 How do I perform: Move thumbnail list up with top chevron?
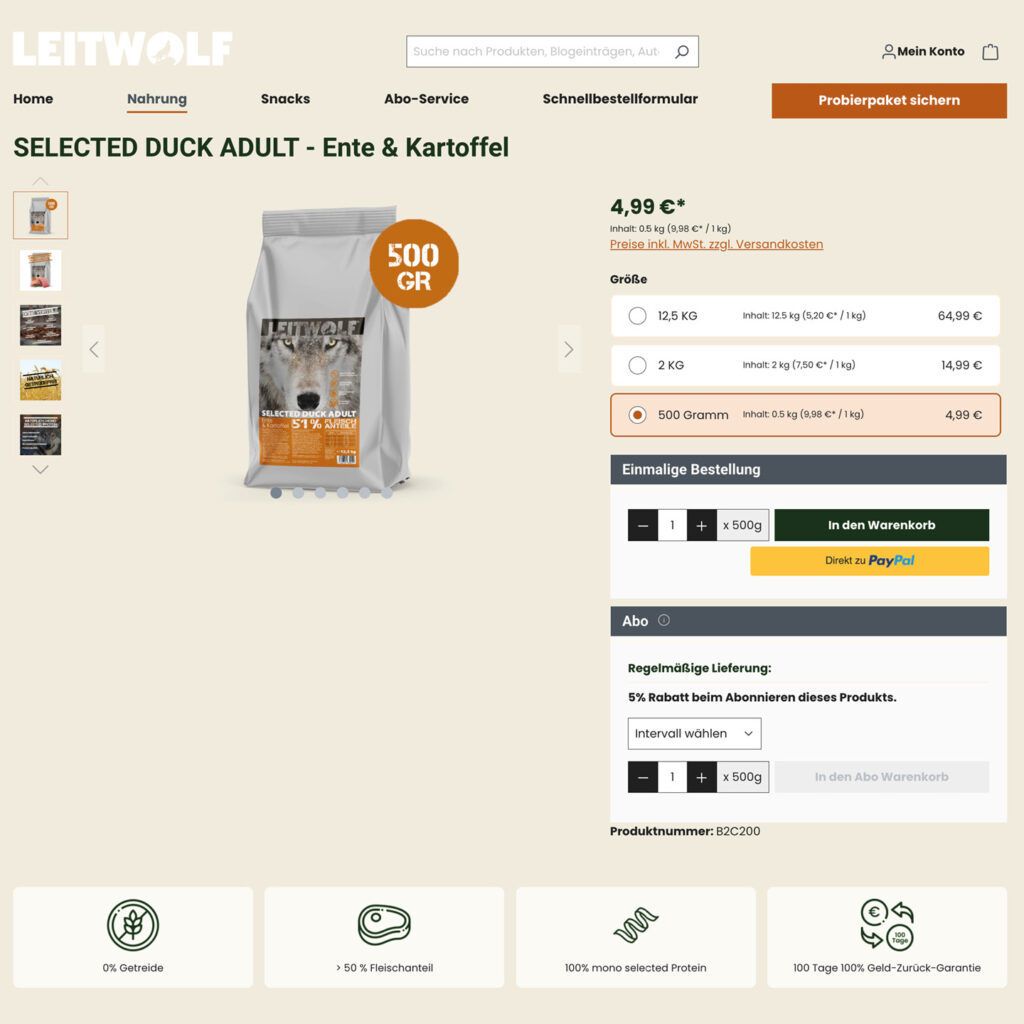click(40, 181)
